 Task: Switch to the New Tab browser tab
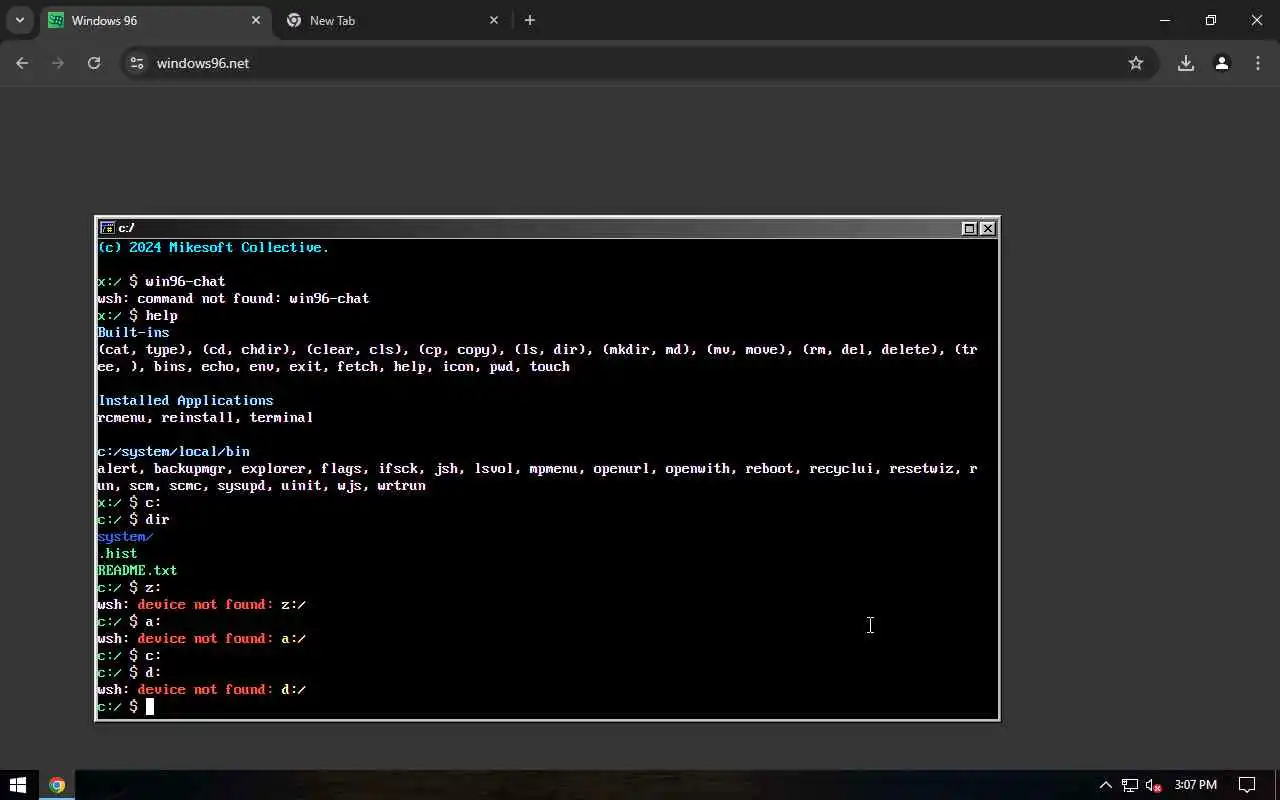(392, 20)
